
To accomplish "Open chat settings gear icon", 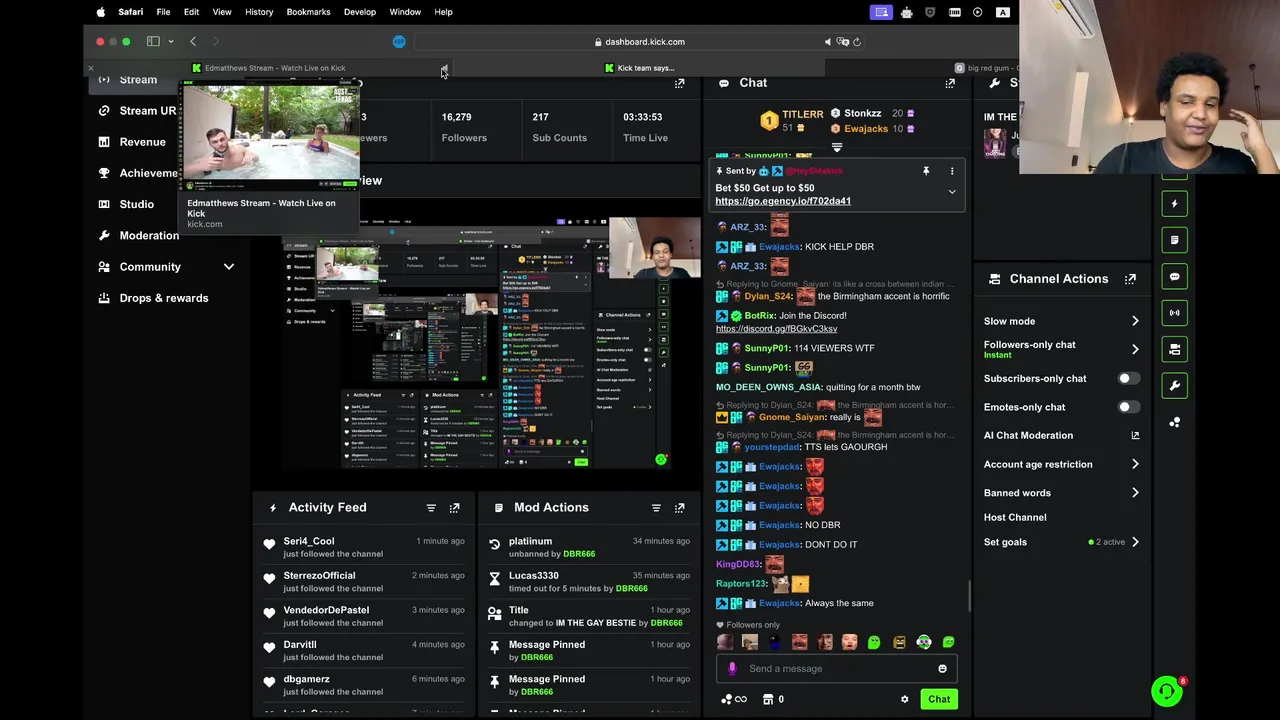I will [905, 700].
